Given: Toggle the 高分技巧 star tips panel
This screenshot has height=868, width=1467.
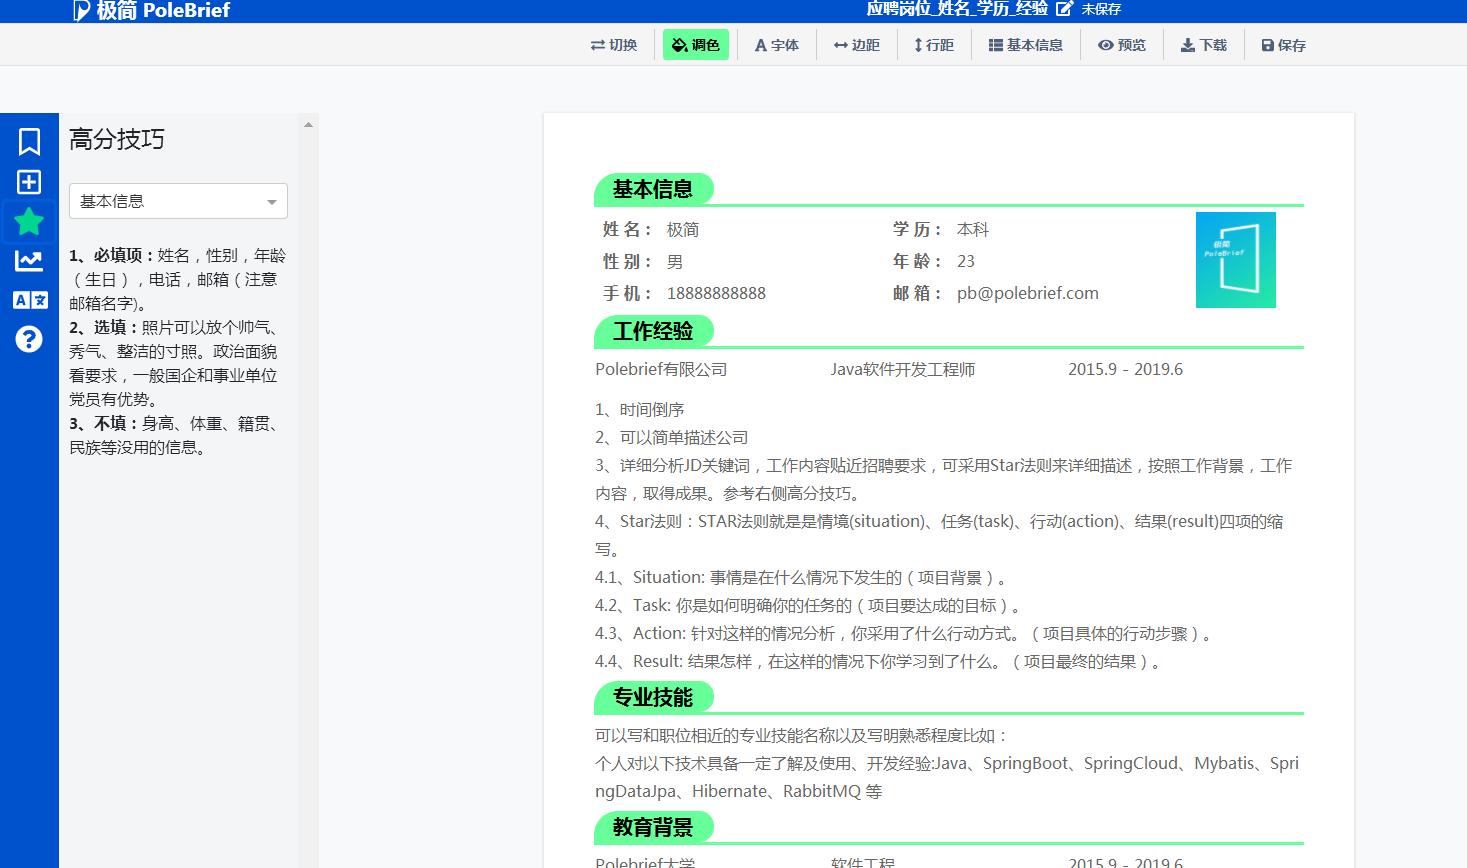Looking at the screenshot, I should click(28, 220).
